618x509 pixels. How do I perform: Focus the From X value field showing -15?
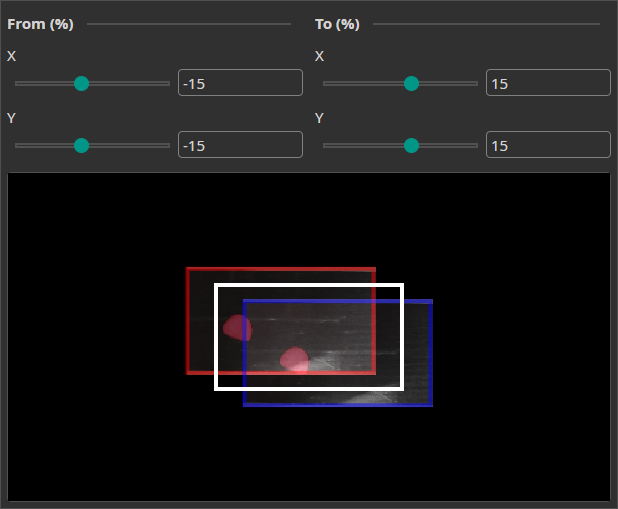(240, 83)
